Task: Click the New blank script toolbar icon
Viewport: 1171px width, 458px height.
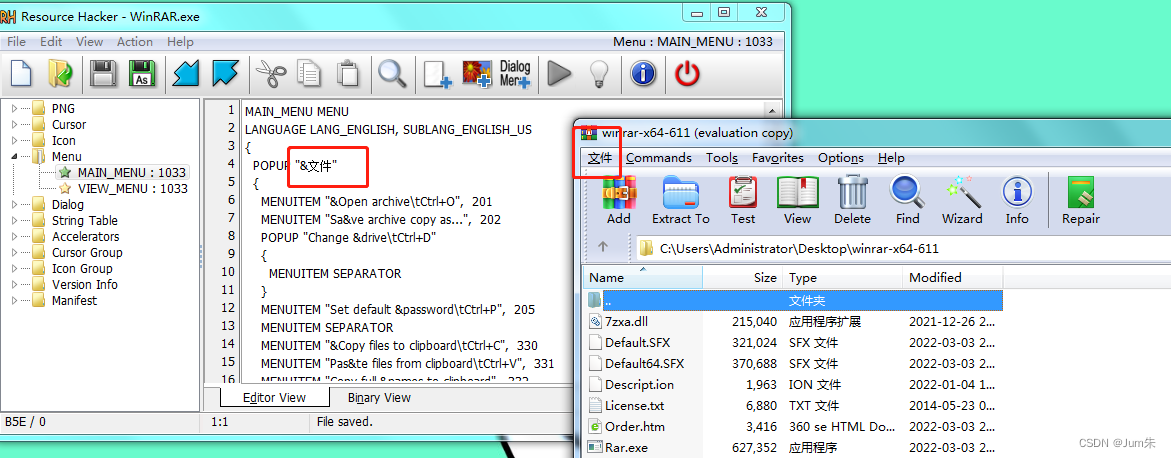Action: (x=21, y=74)
